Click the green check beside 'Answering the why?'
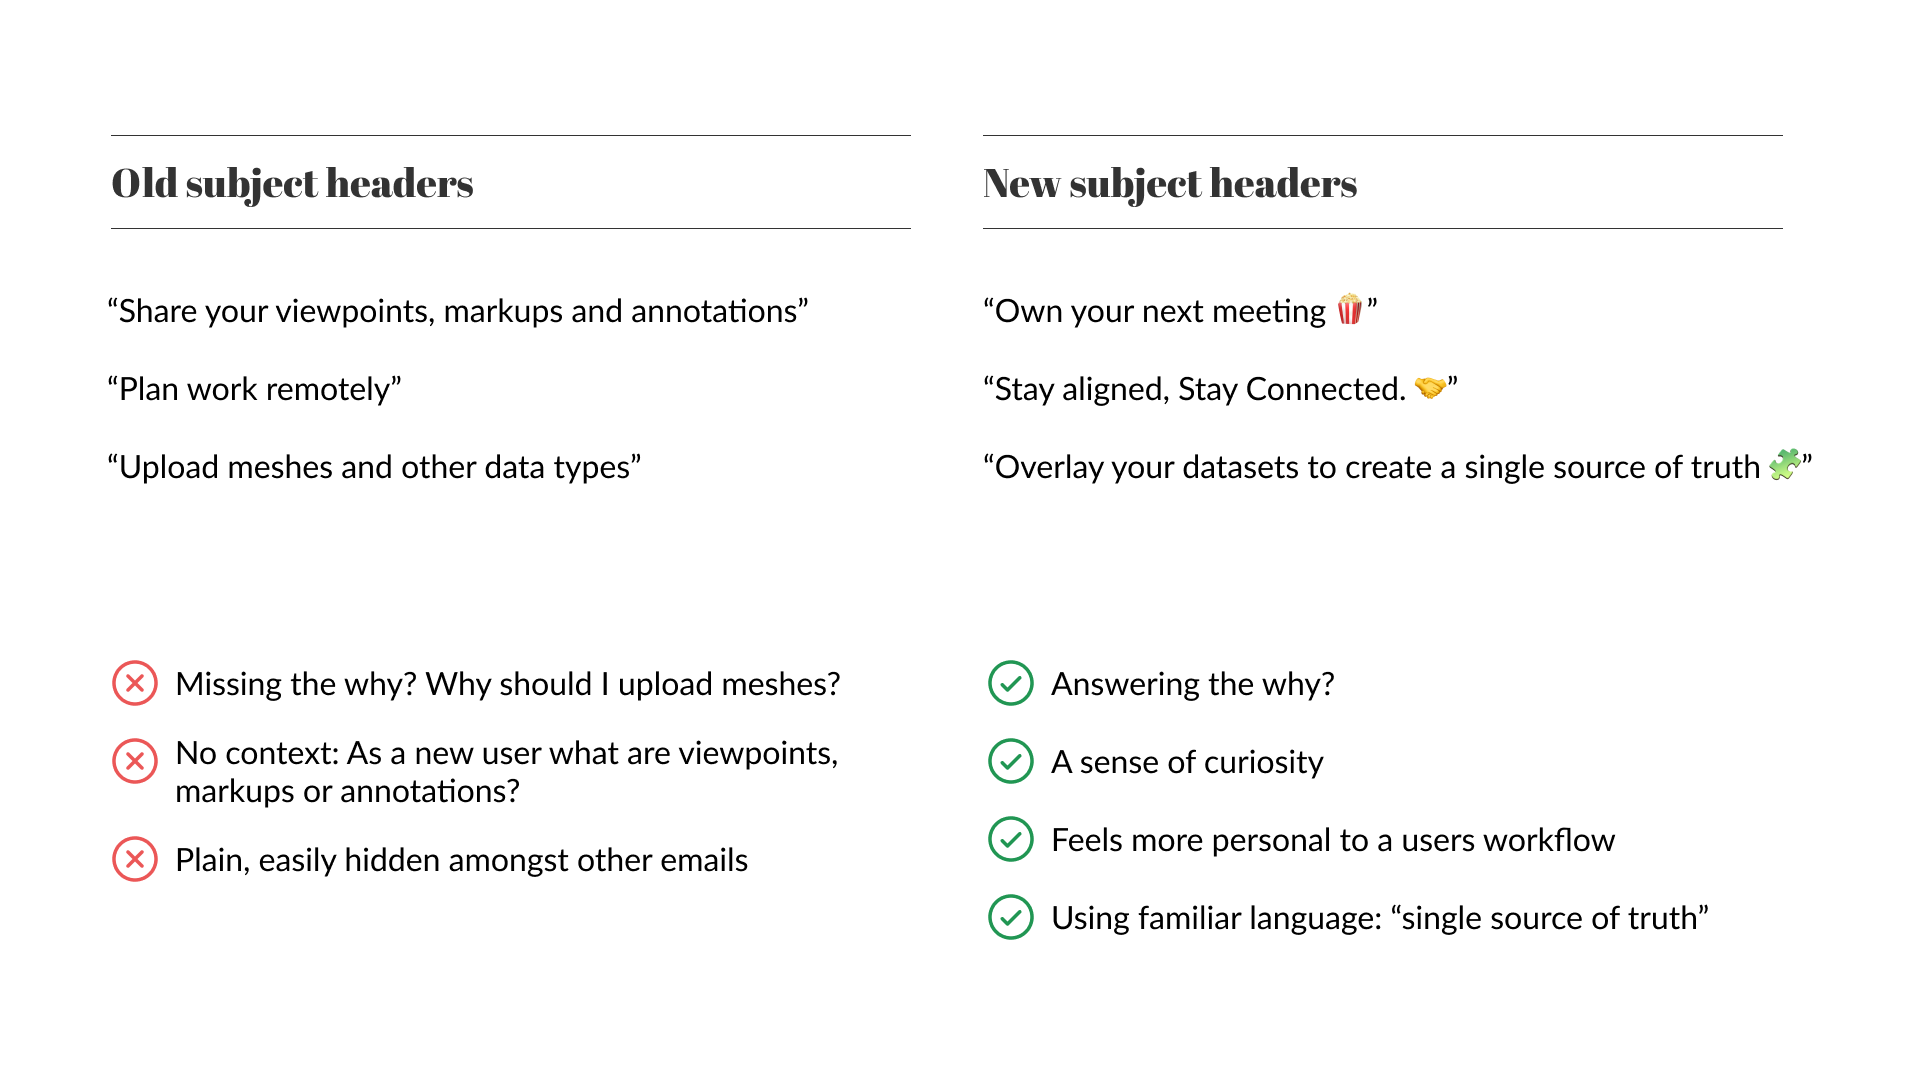The image size is (1920, 1080). pos(1011,684)
